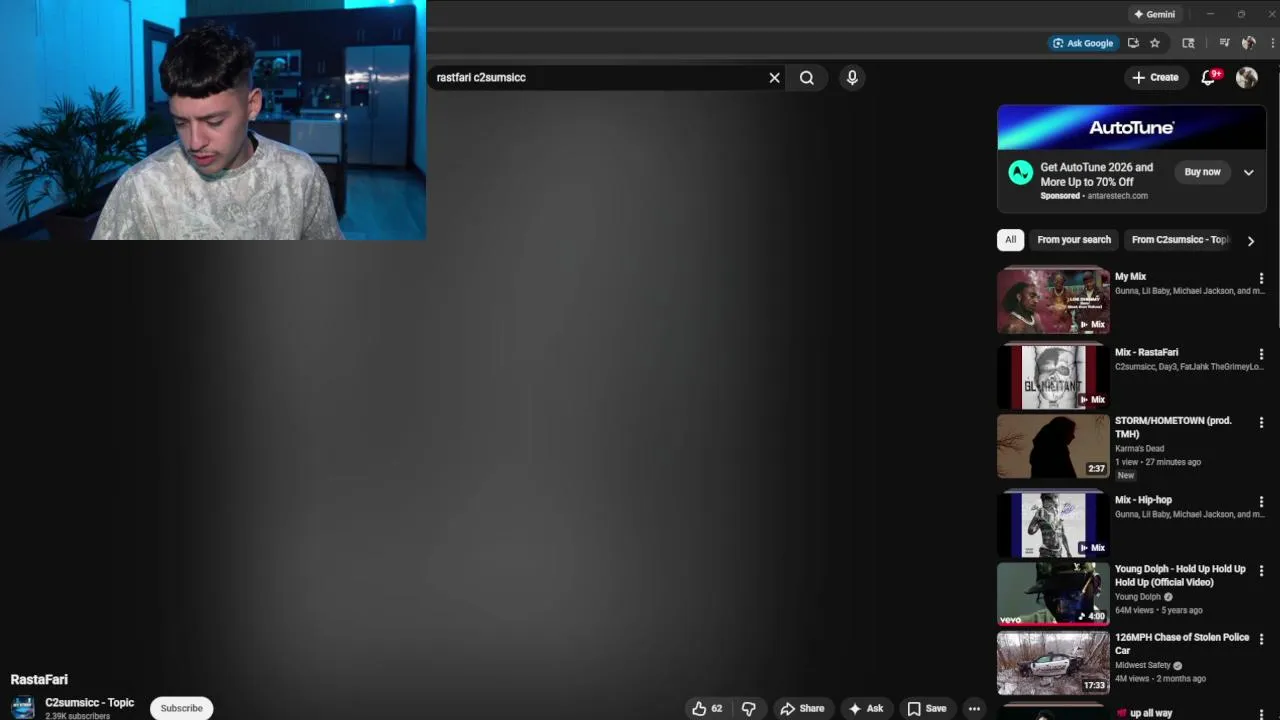Show more filter chips with right arrow
Image resolution: width=1280 pixels, height=720 pixels.
click(x=1250, y=240)
